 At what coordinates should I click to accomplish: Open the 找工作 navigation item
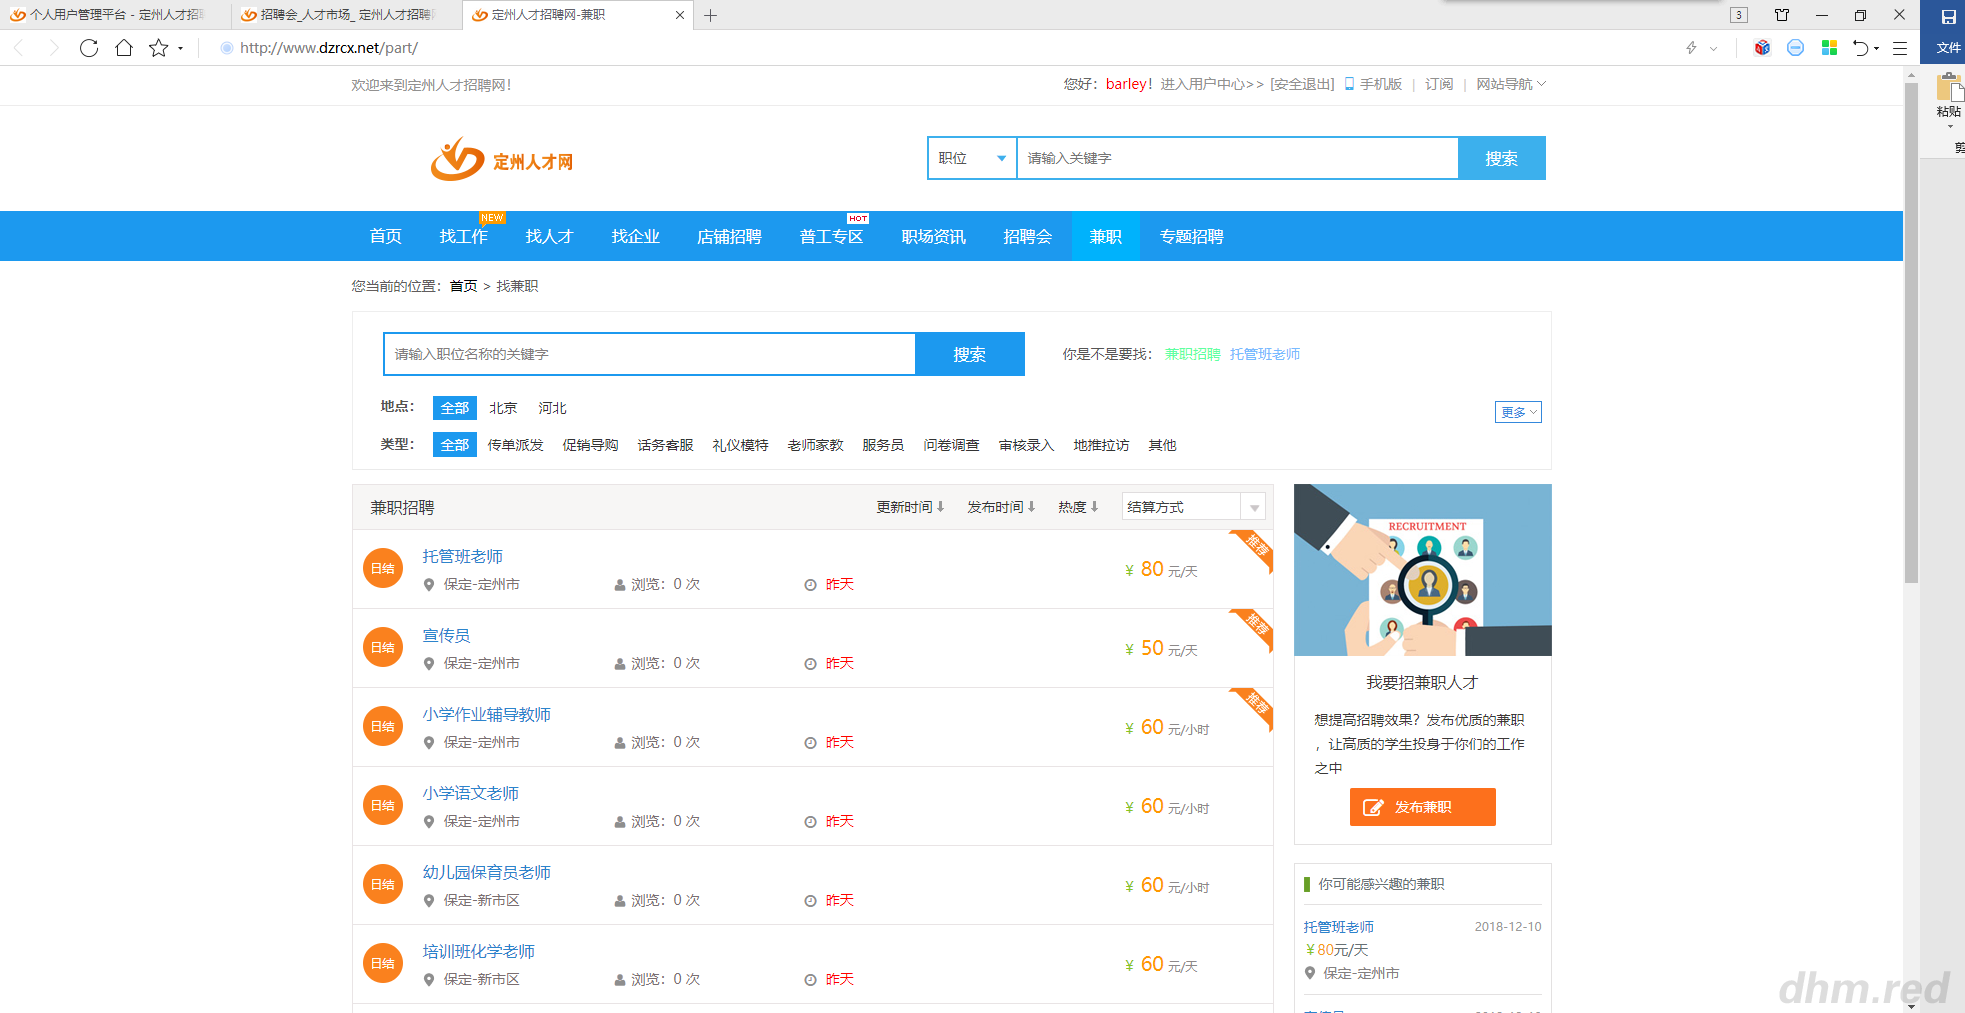[x=464, y=237]
